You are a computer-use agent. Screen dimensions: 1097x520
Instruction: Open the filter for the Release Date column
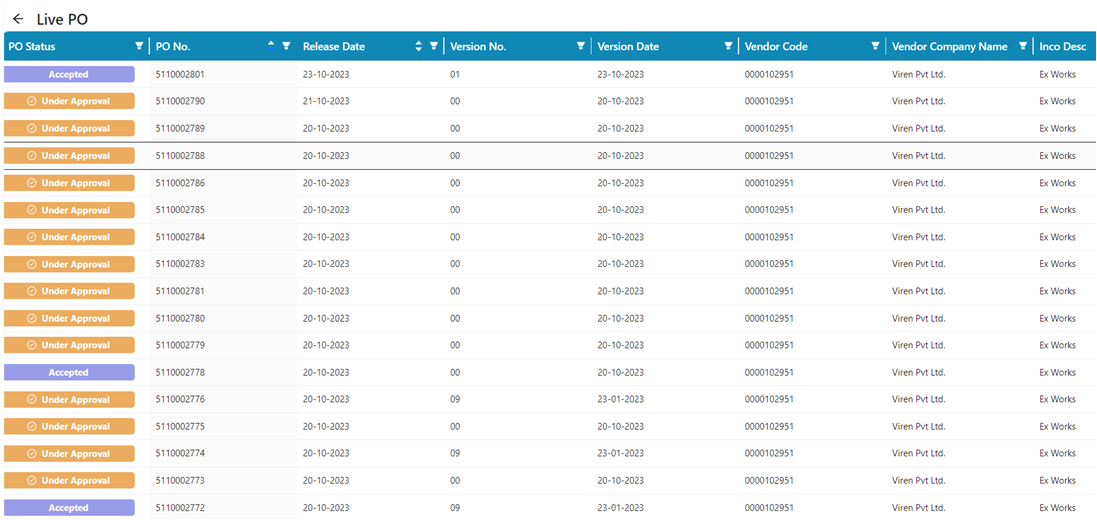433,46
